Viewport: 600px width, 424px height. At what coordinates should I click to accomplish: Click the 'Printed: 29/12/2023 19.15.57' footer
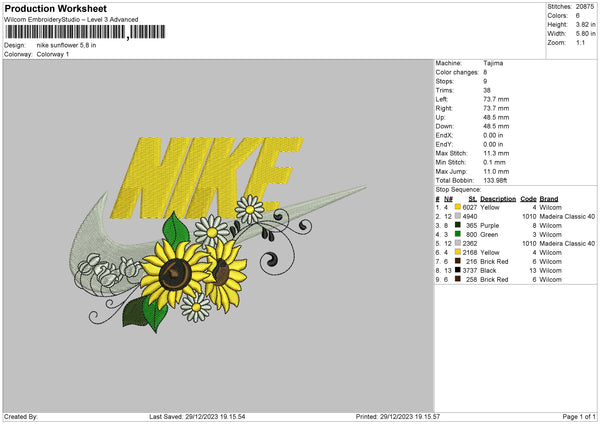(x=398, y=416)
